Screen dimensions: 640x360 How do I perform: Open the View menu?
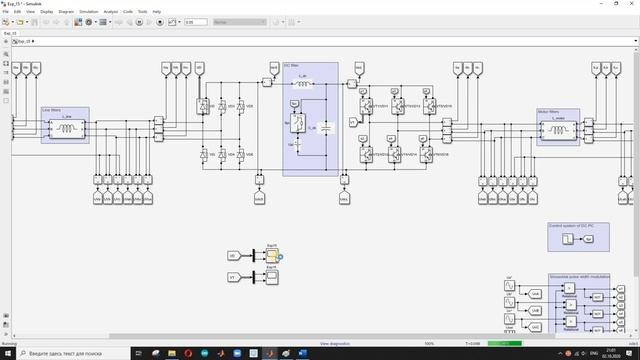coord(30,12)
